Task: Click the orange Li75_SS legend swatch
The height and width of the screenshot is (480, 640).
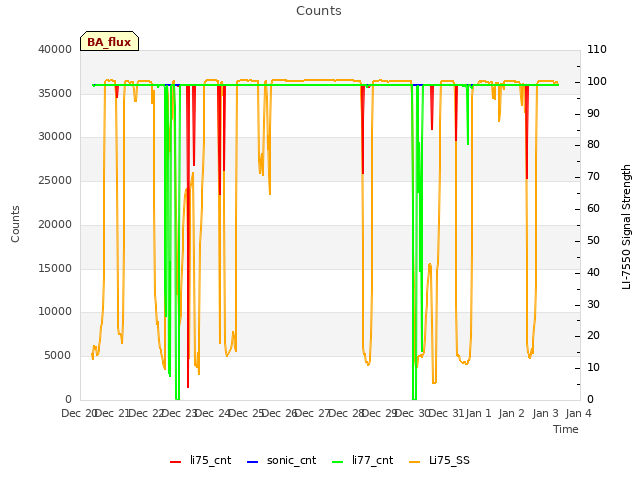Action: coord(414,462)
